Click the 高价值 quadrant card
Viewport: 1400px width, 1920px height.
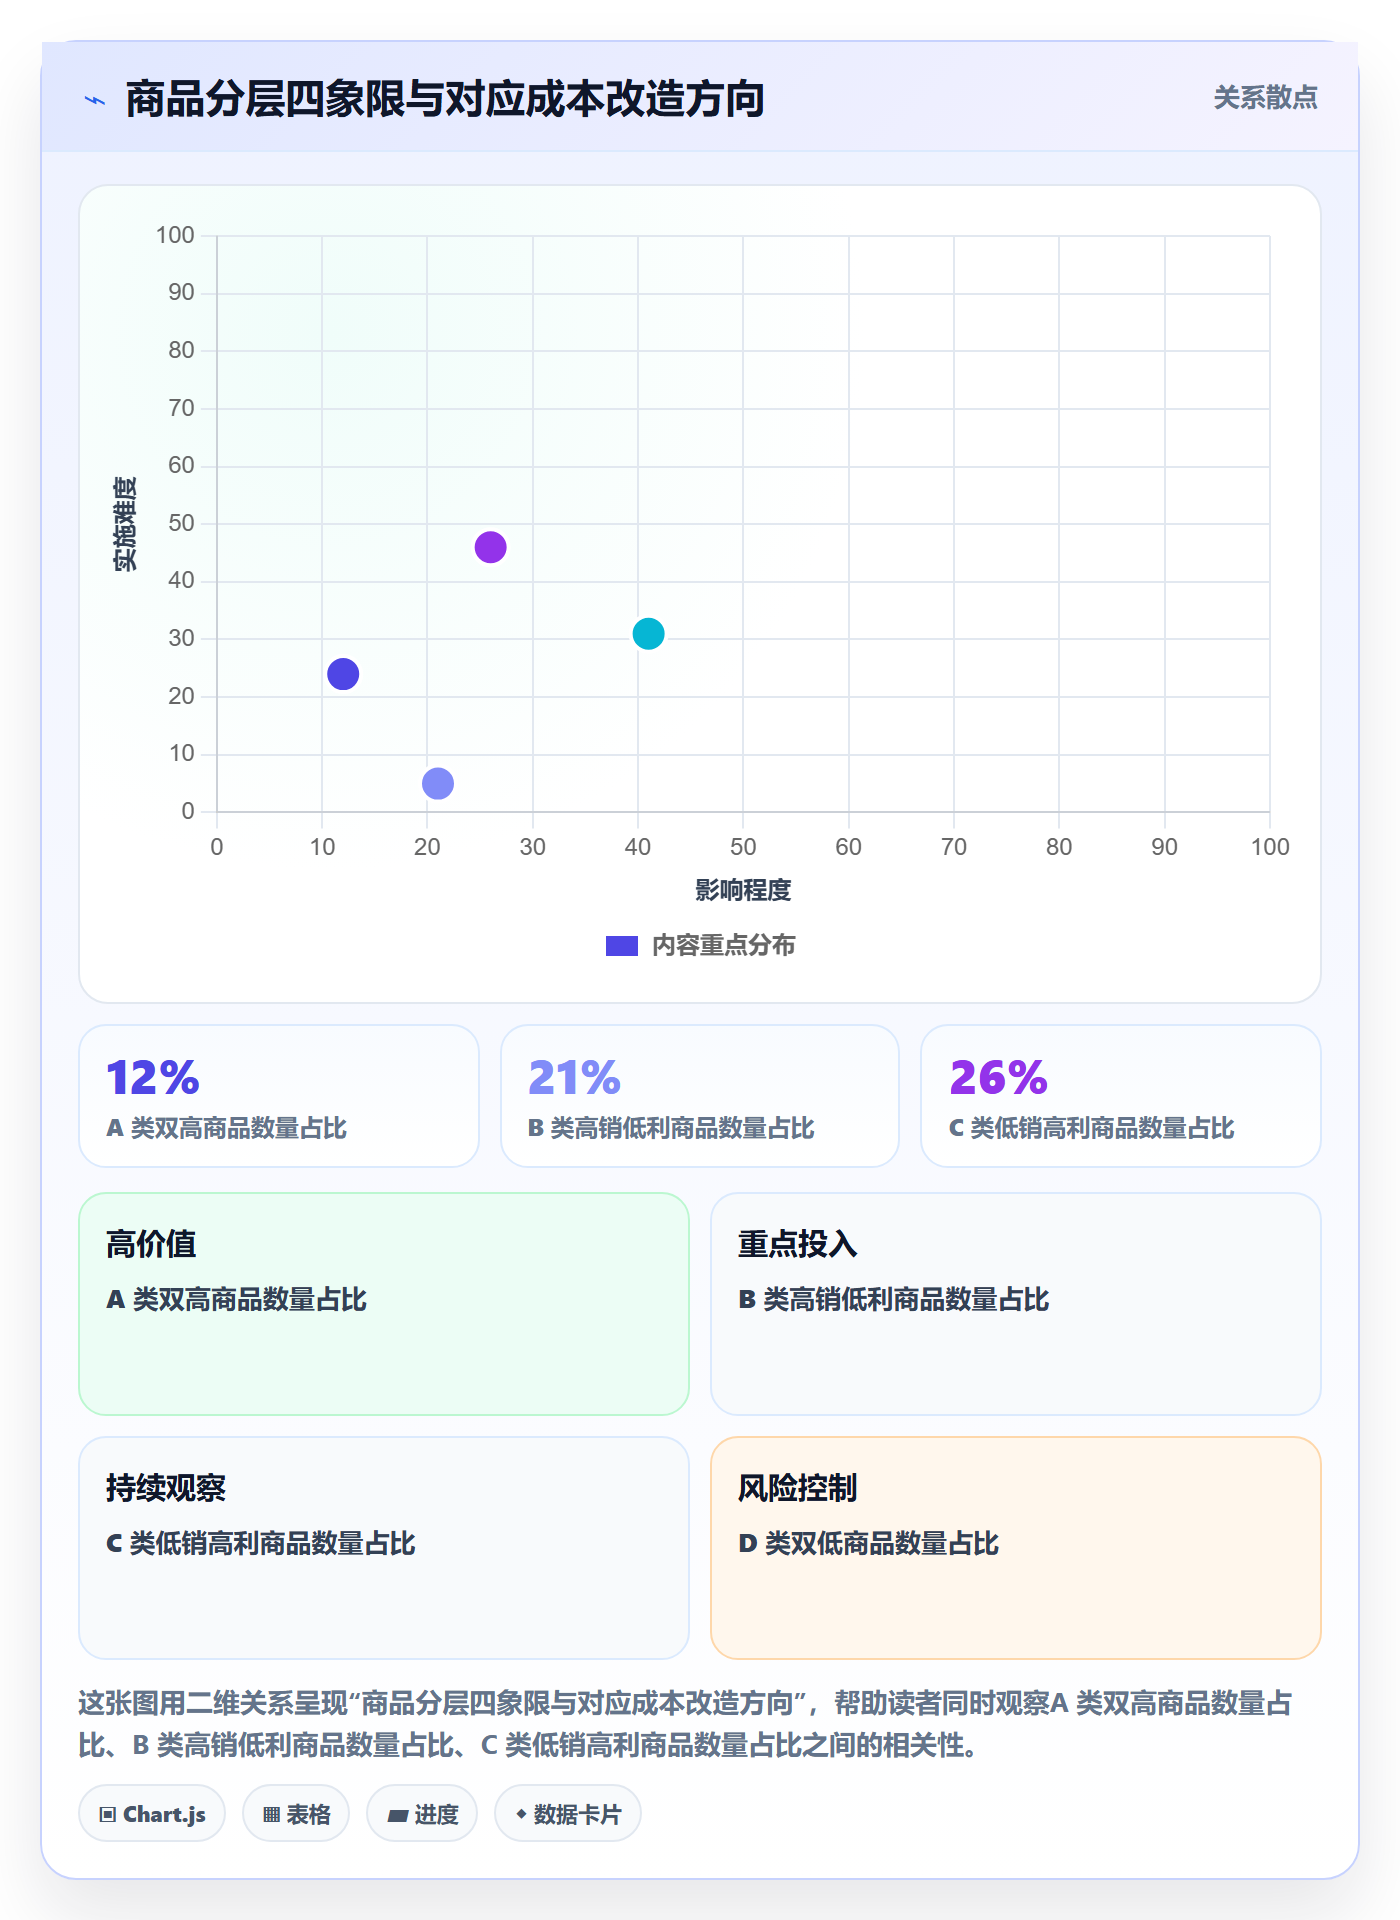click(x=384, y=1304)
